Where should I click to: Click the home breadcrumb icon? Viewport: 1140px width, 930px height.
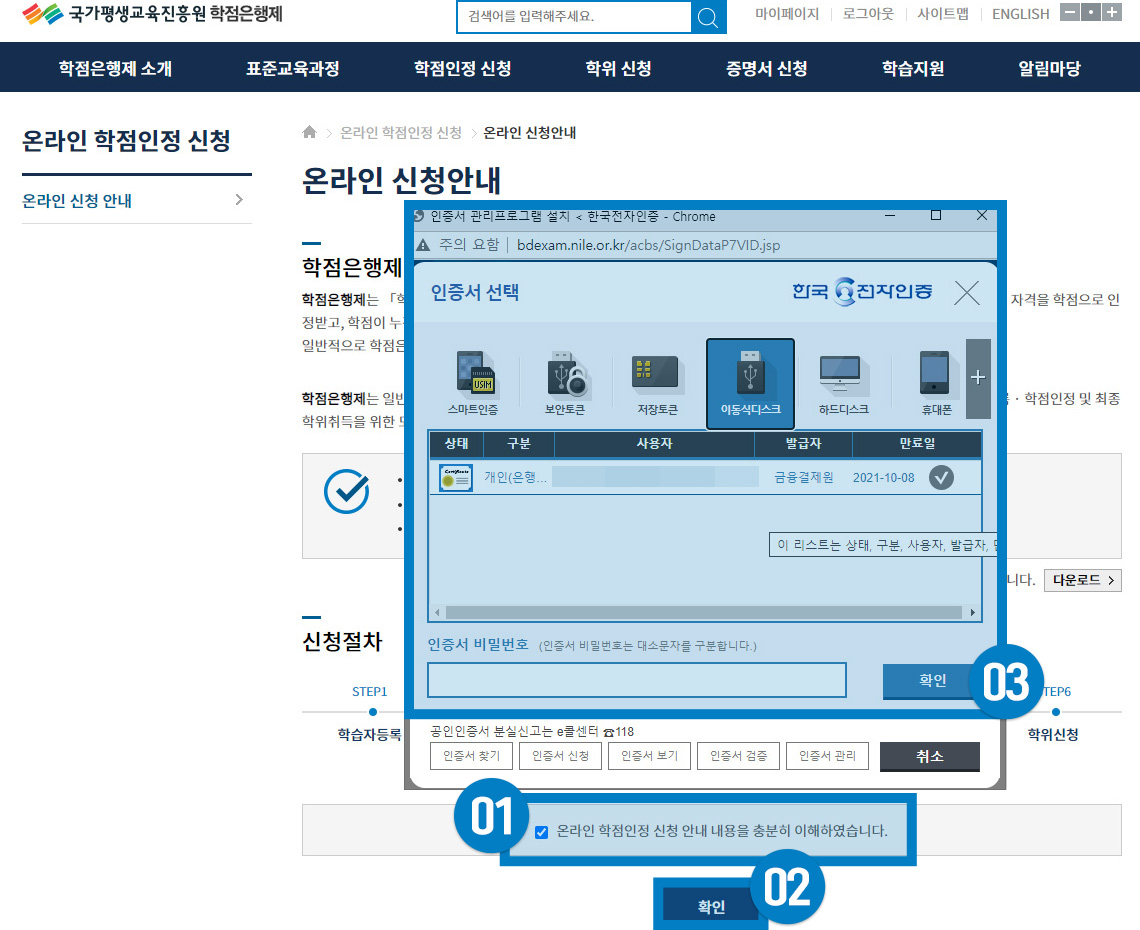310,133
